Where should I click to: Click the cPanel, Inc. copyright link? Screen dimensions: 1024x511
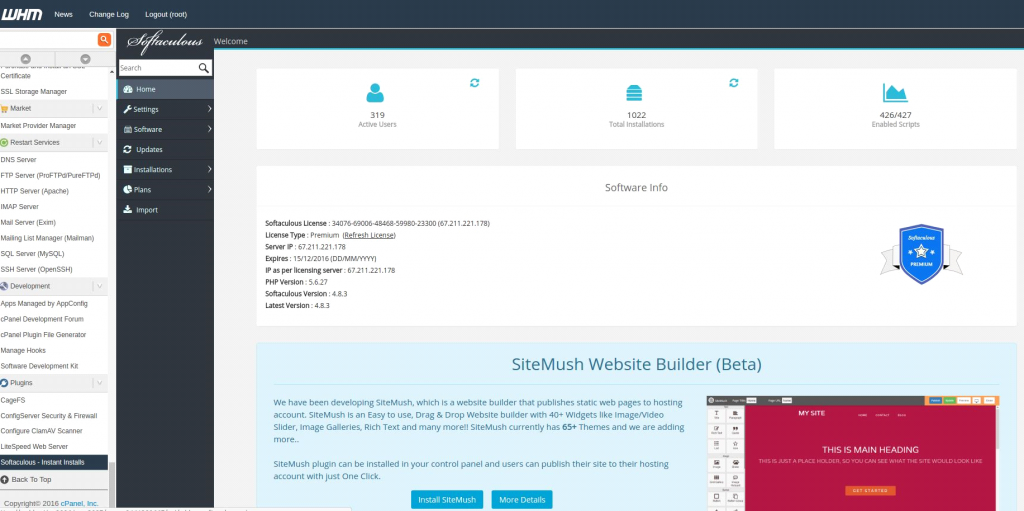click(79, 503)
